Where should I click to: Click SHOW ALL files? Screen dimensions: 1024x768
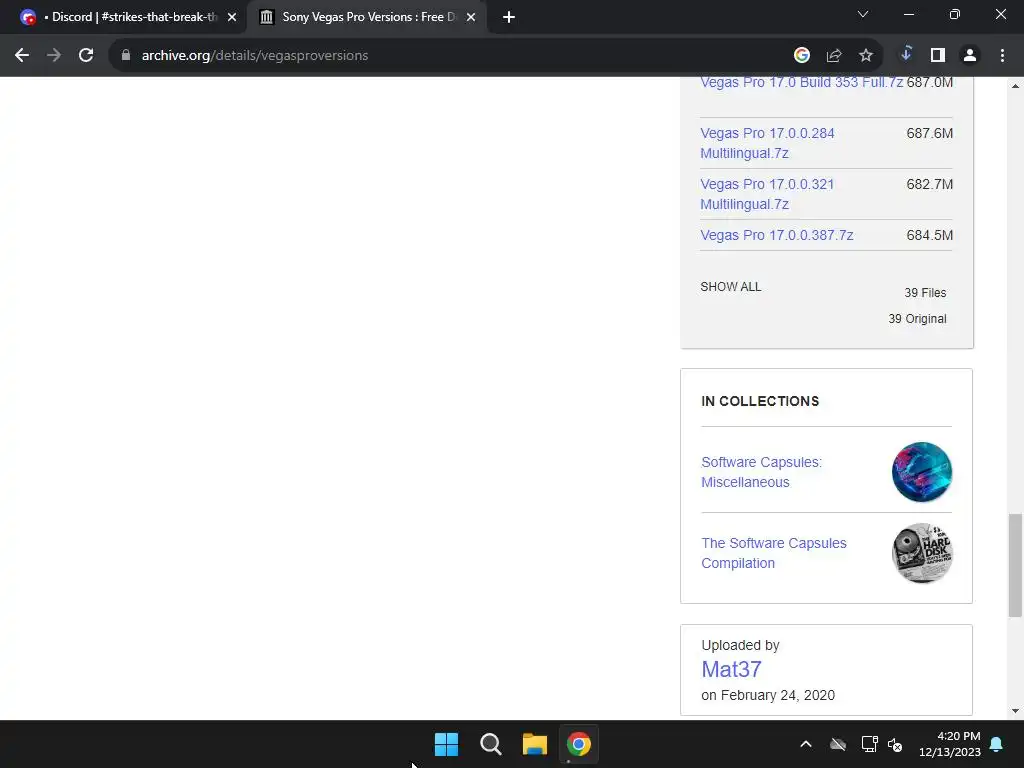coord(731,287)
